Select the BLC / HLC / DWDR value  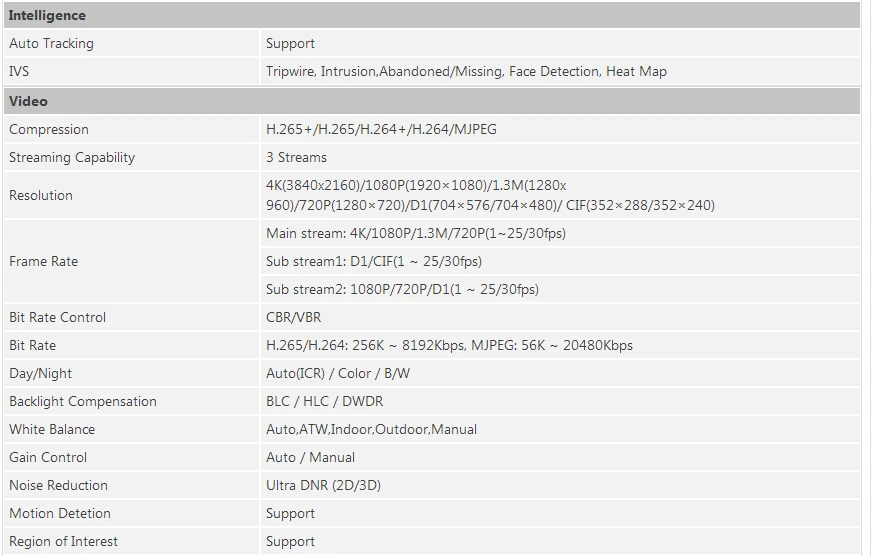324,402
